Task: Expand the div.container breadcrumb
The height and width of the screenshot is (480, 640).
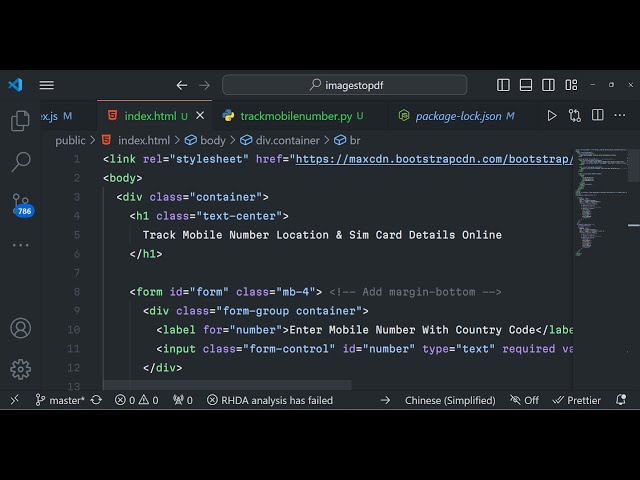Action: (287, 141)
